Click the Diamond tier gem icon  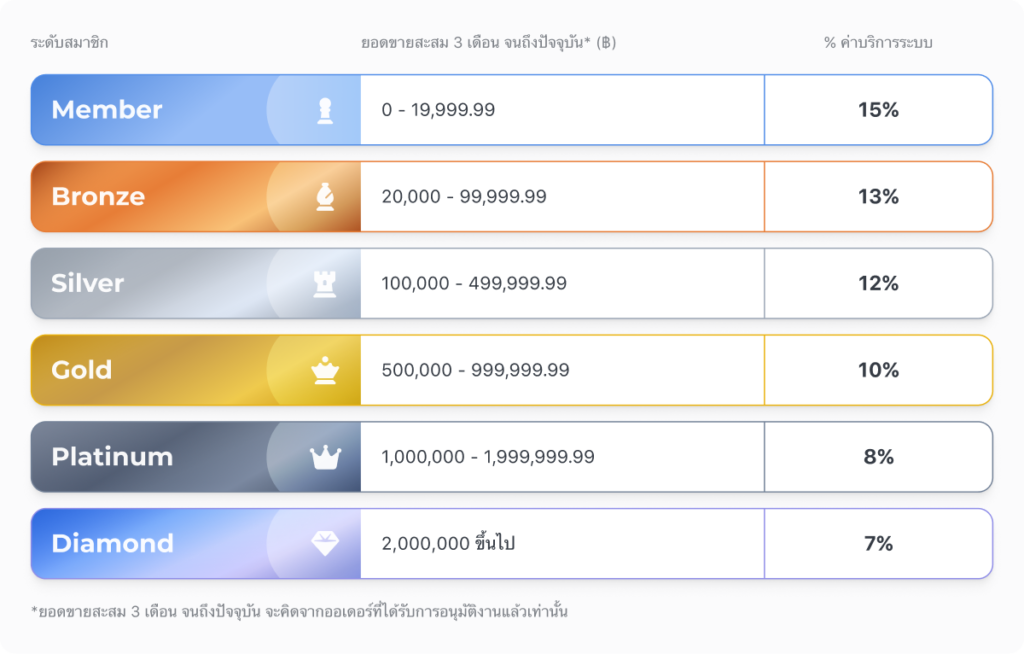click(325, 544)
